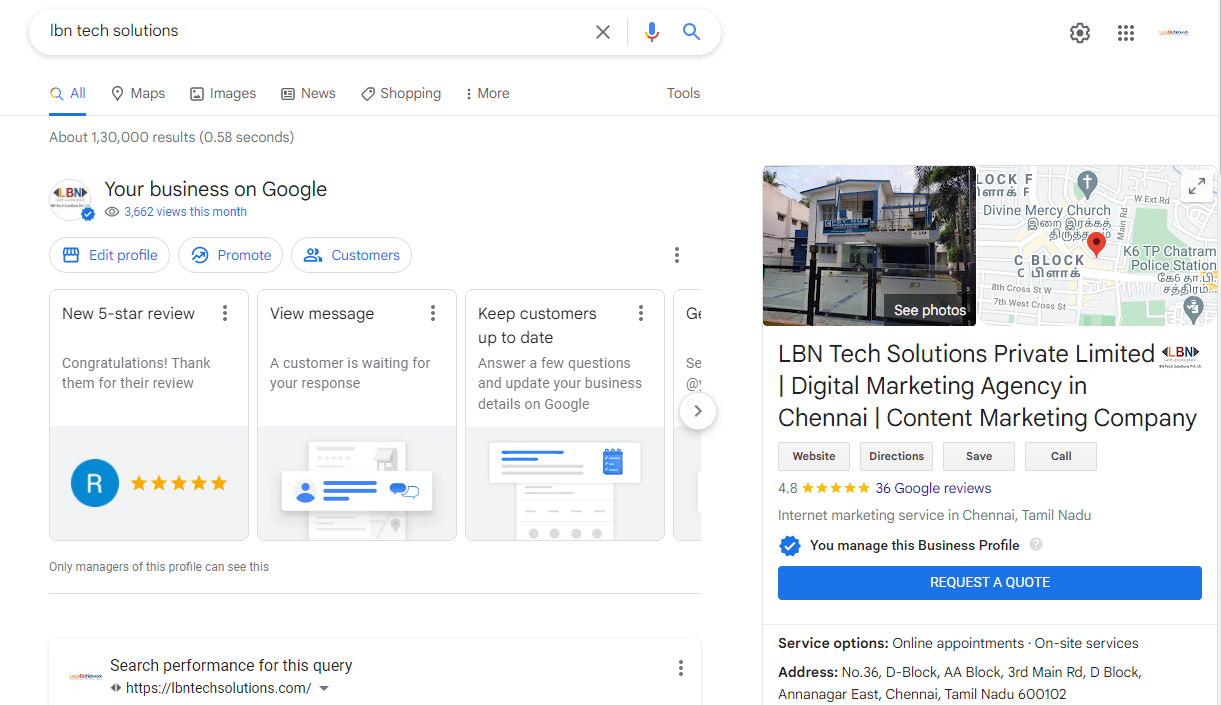Click Divine Mercy Church label on map
The image size is (1221, 705).
click(x=1047, y=211)
